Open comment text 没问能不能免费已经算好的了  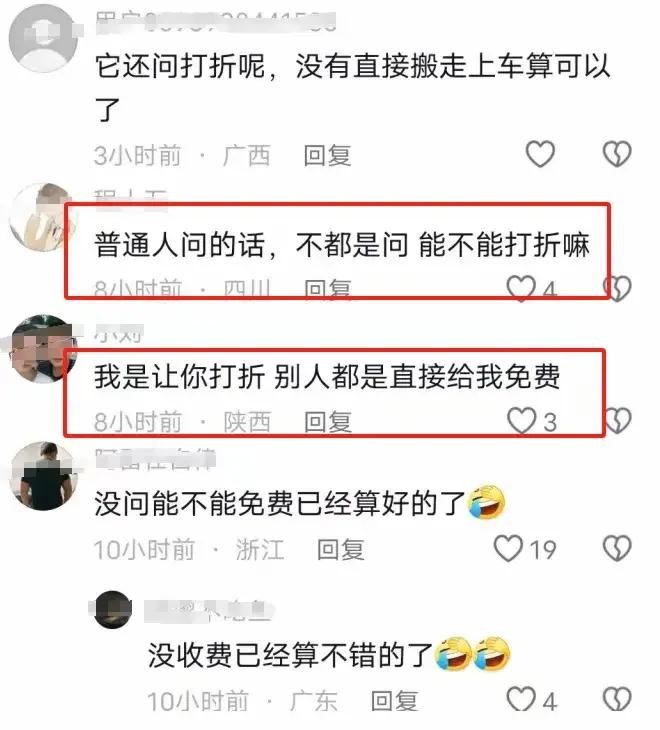tap(279, 504)
